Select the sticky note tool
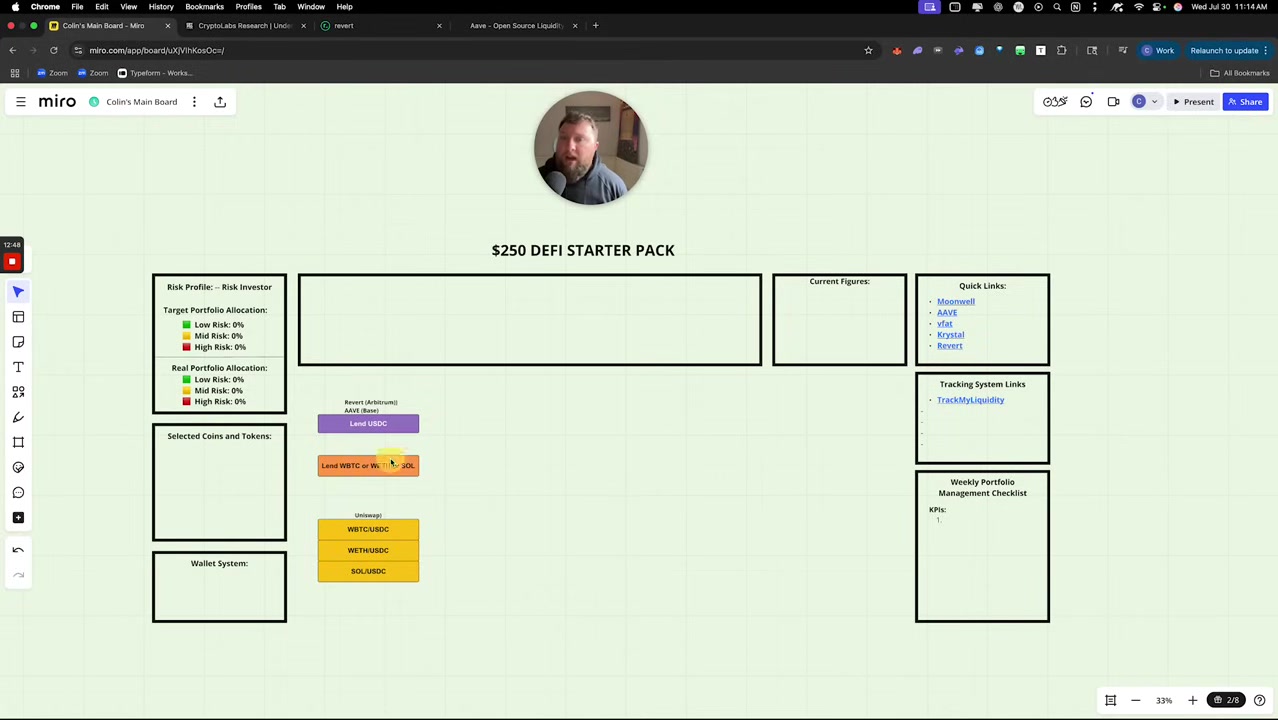The height and width of the screenshot is (720, 1278). (x=18, y=342)
